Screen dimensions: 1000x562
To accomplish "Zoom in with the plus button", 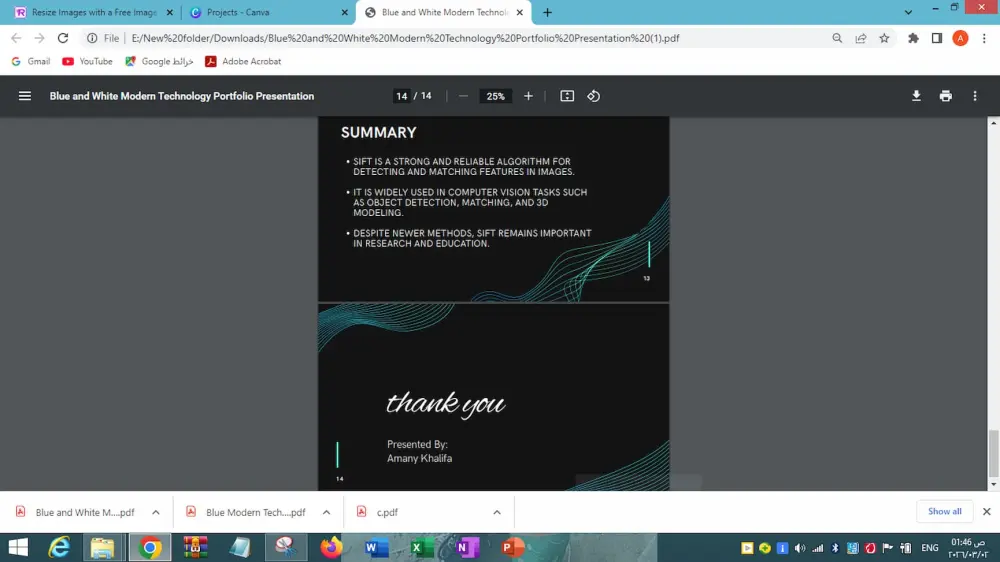I will pos(528,96).
